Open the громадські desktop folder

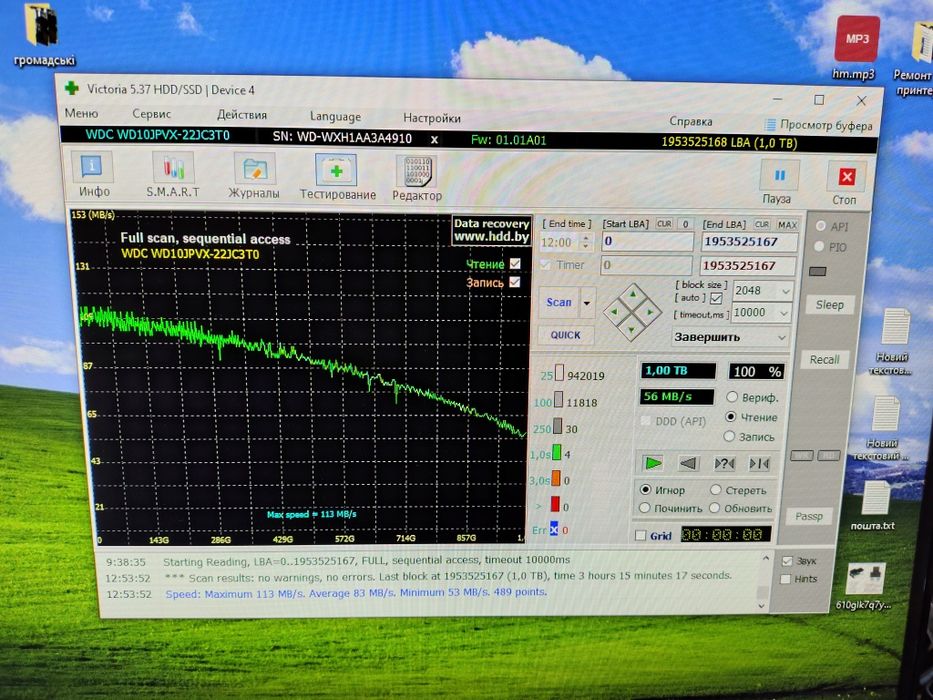click(43, 35)
